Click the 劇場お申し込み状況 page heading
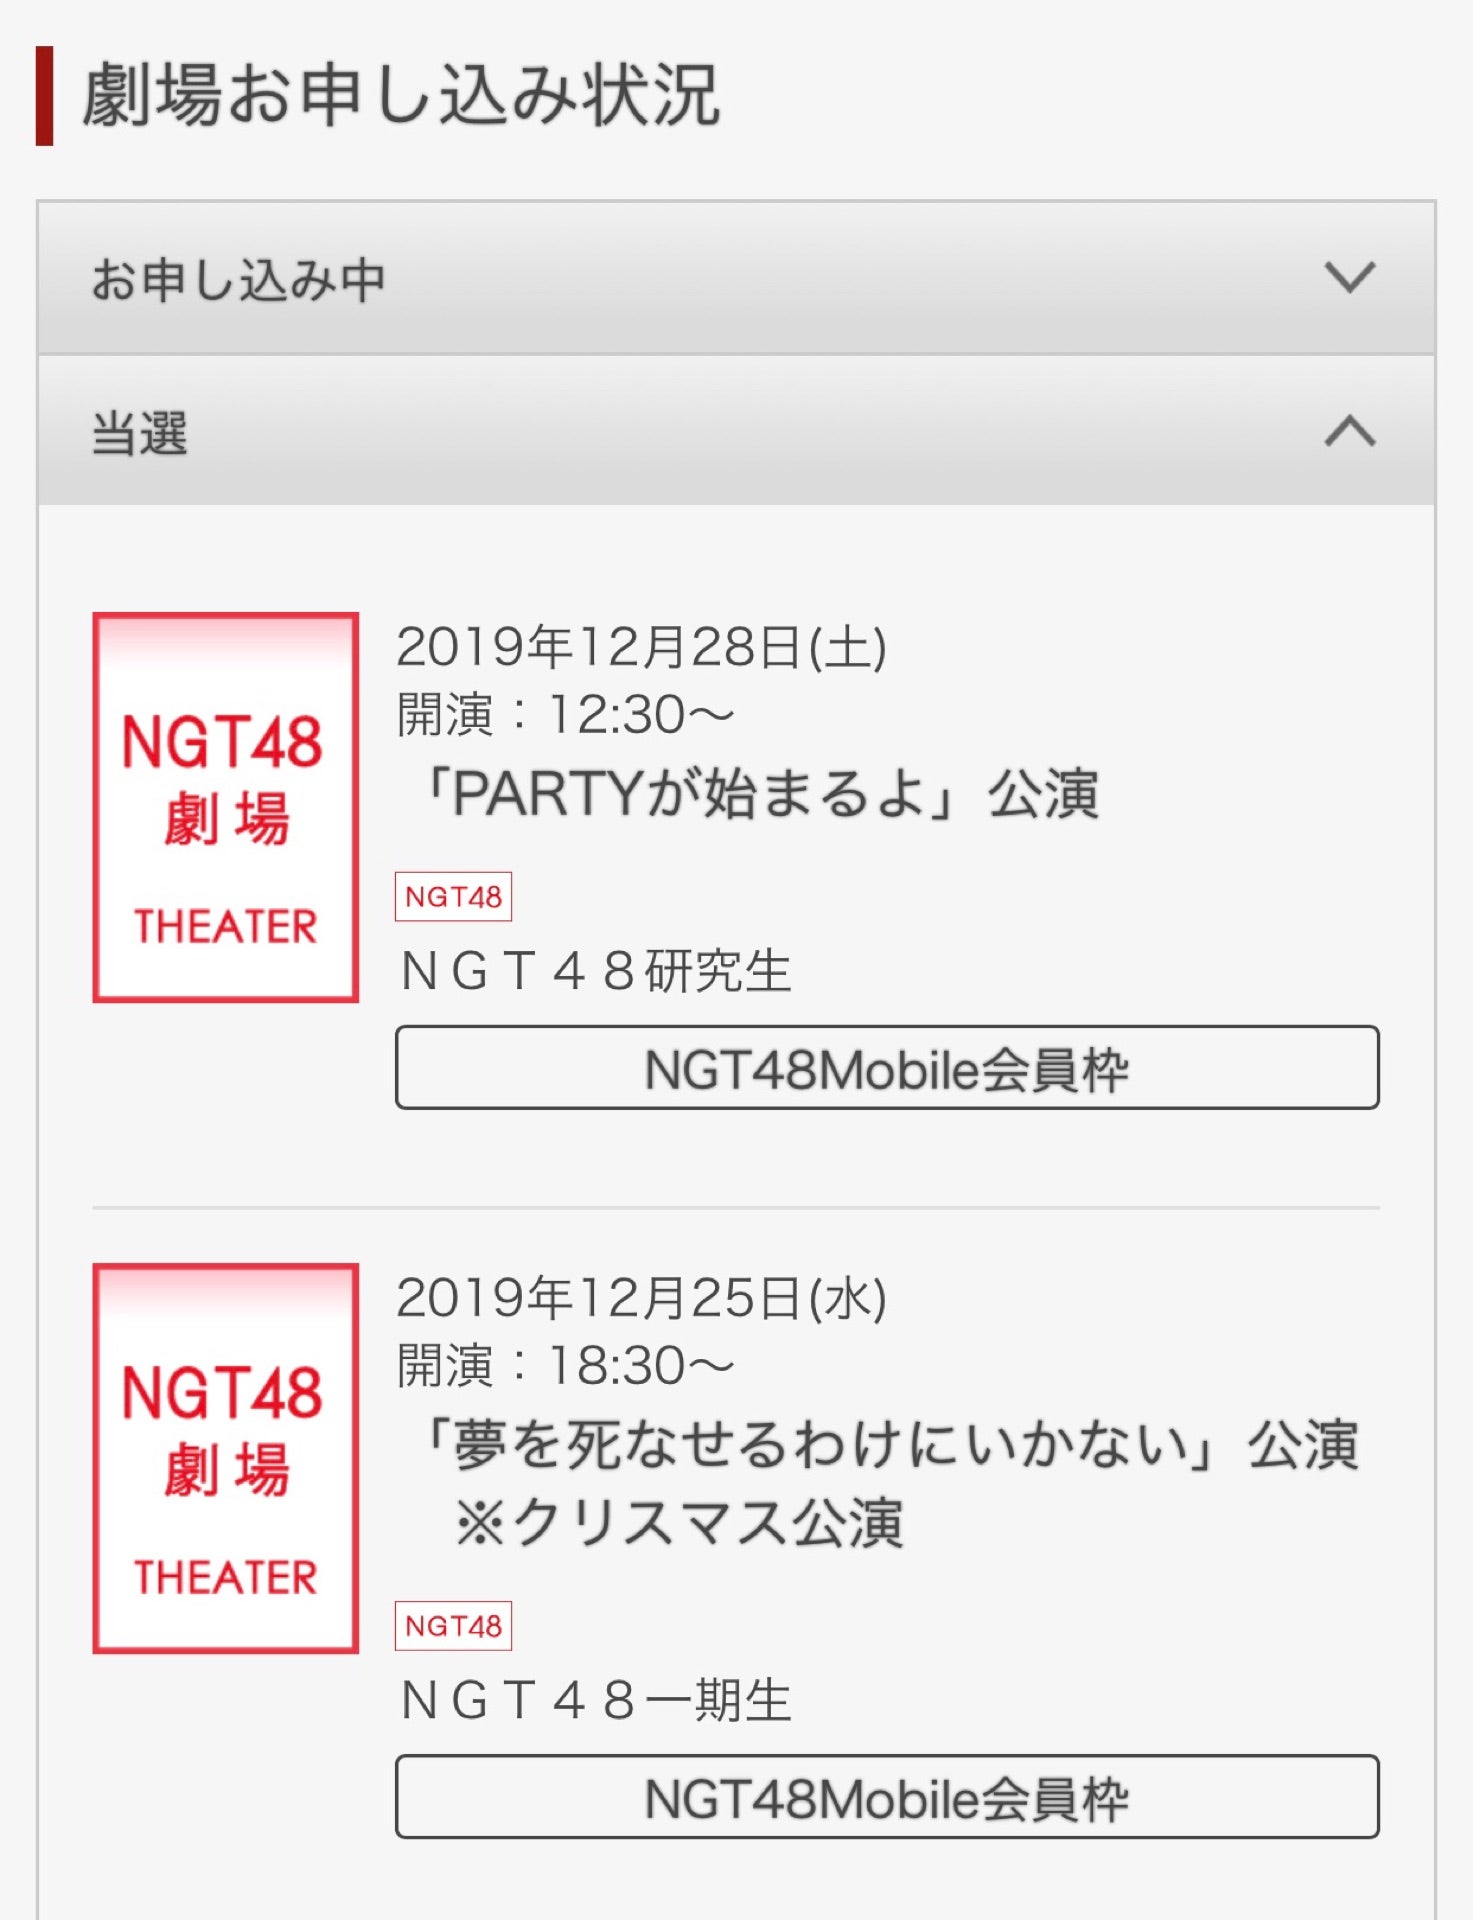Viewport: 1473px width, 1920px height. tap(400, 95)
